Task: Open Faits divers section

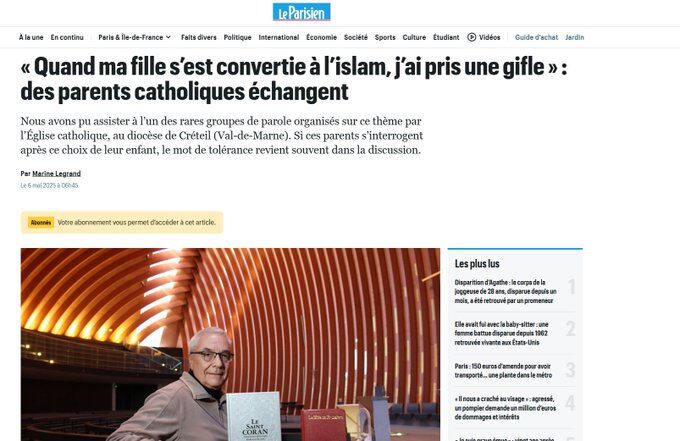Action: pos(199,37)
